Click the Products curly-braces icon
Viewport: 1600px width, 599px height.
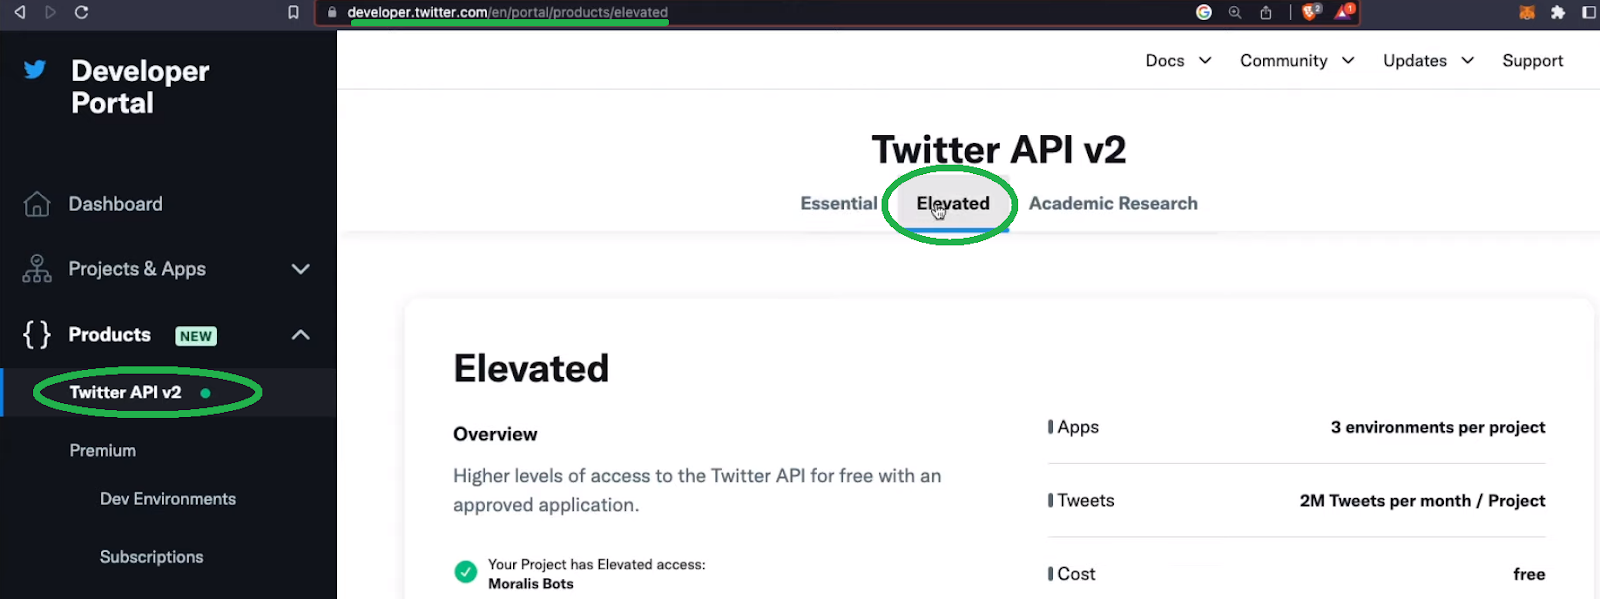tap(35, 335)
